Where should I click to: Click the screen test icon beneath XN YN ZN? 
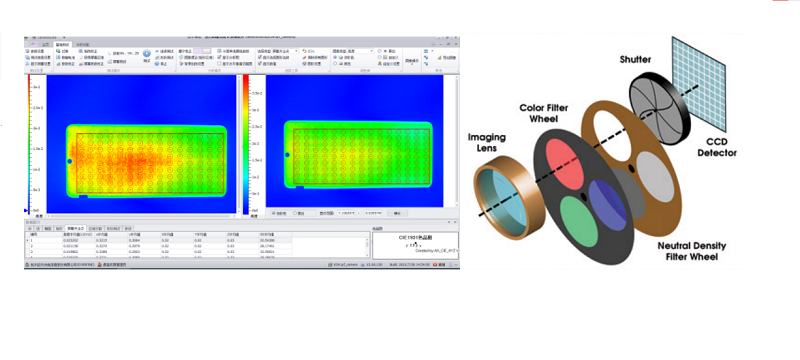pos(110,62)
